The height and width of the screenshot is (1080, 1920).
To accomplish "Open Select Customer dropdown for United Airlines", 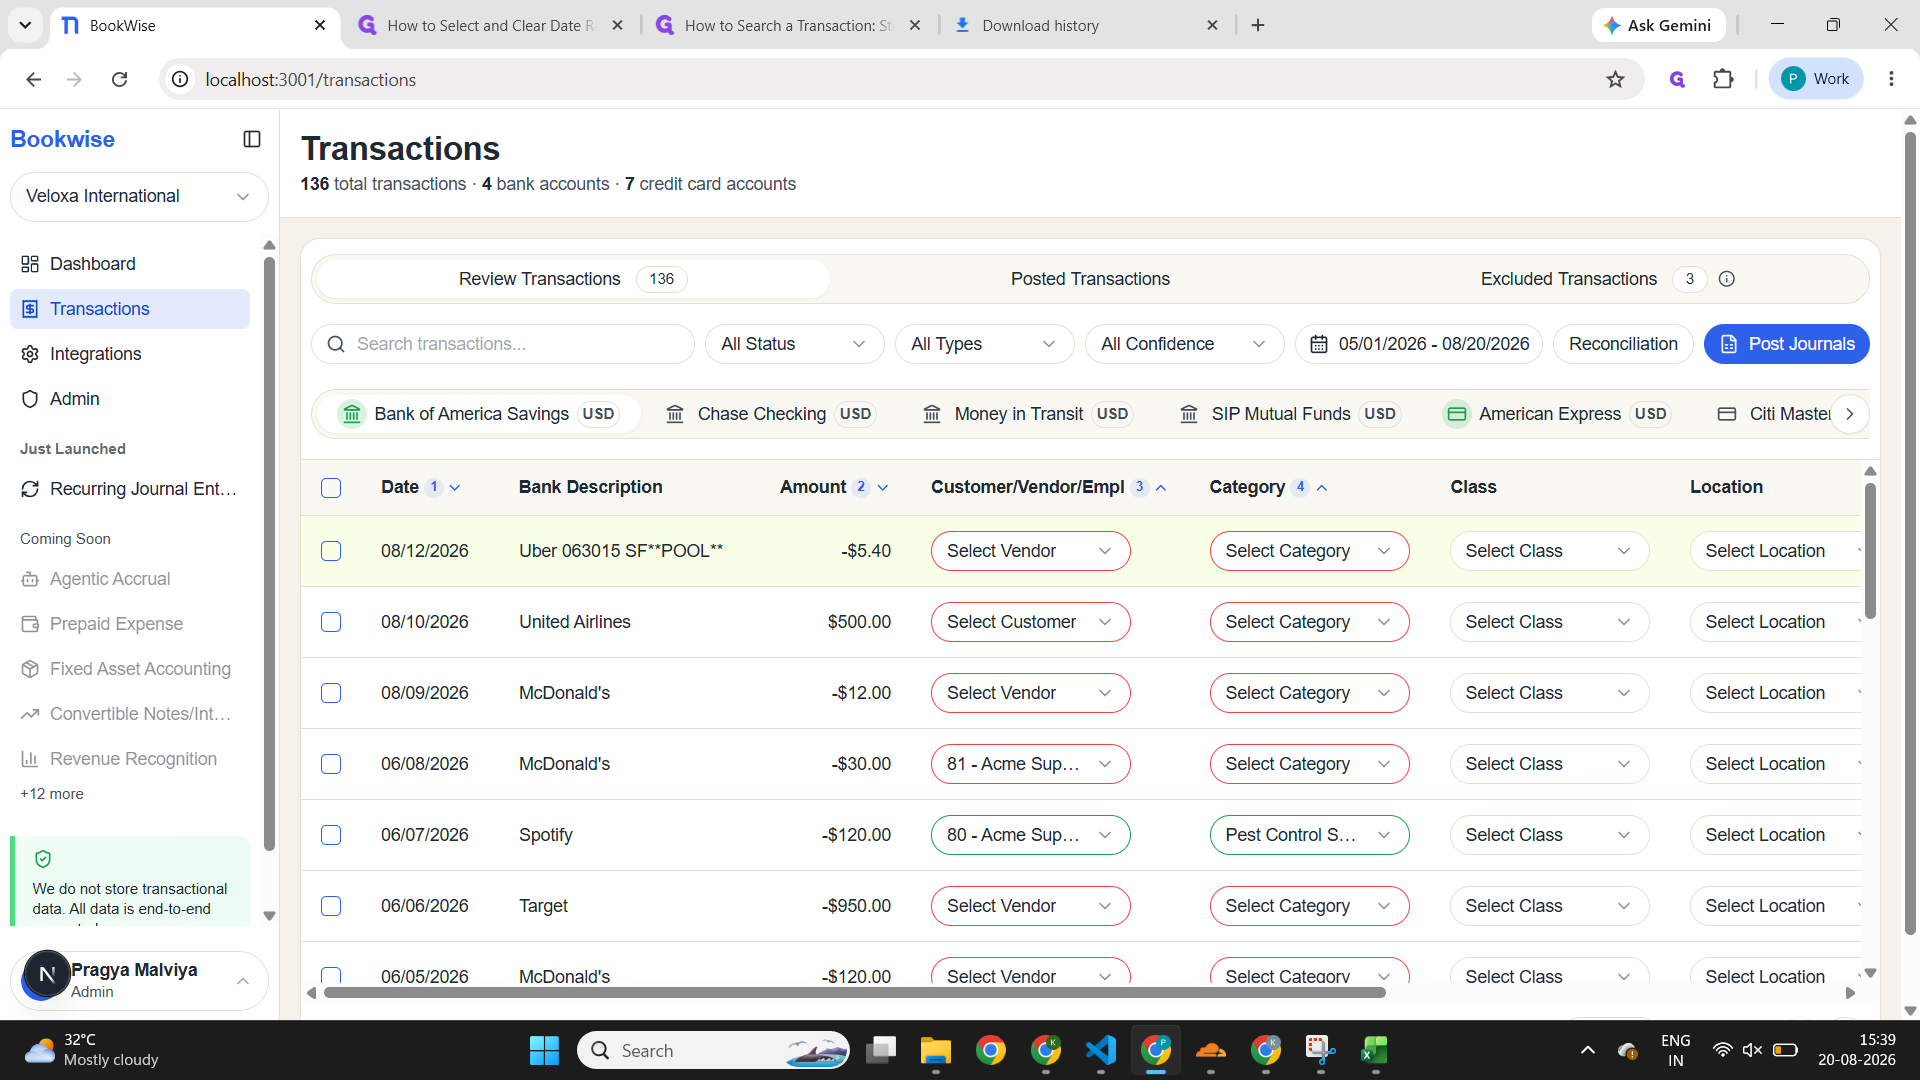I will 1030,622.
